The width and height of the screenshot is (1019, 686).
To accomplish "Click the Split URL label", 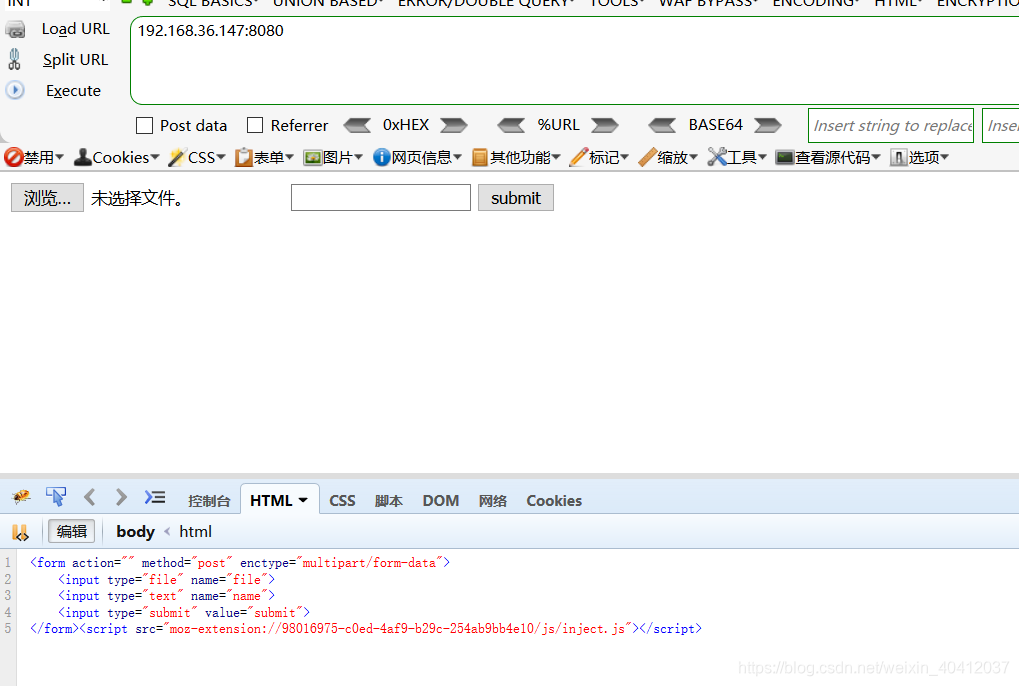I will (x=75, y=60).
